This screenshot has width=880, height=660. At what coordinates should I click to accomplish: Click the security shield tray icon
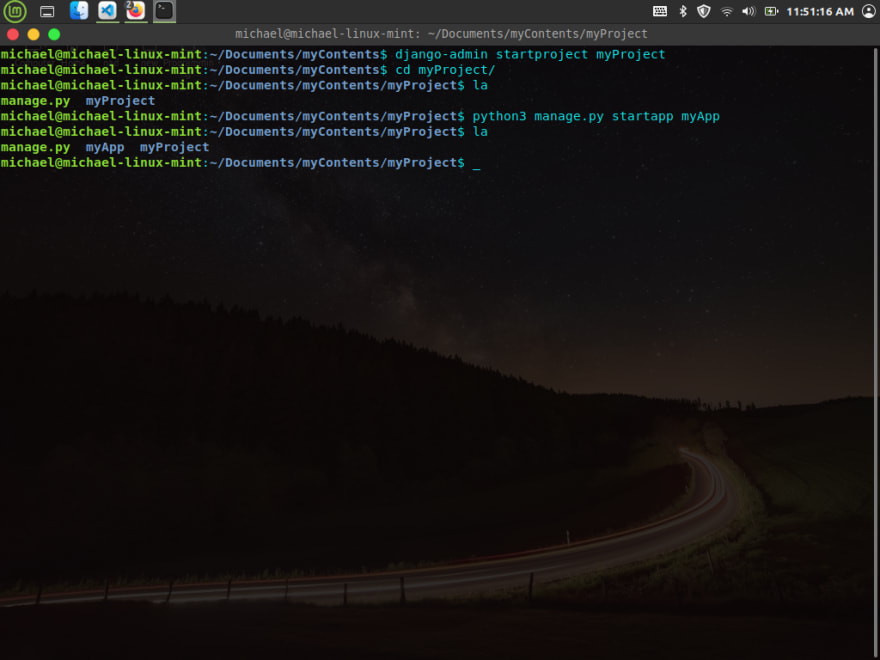[703, 11]
